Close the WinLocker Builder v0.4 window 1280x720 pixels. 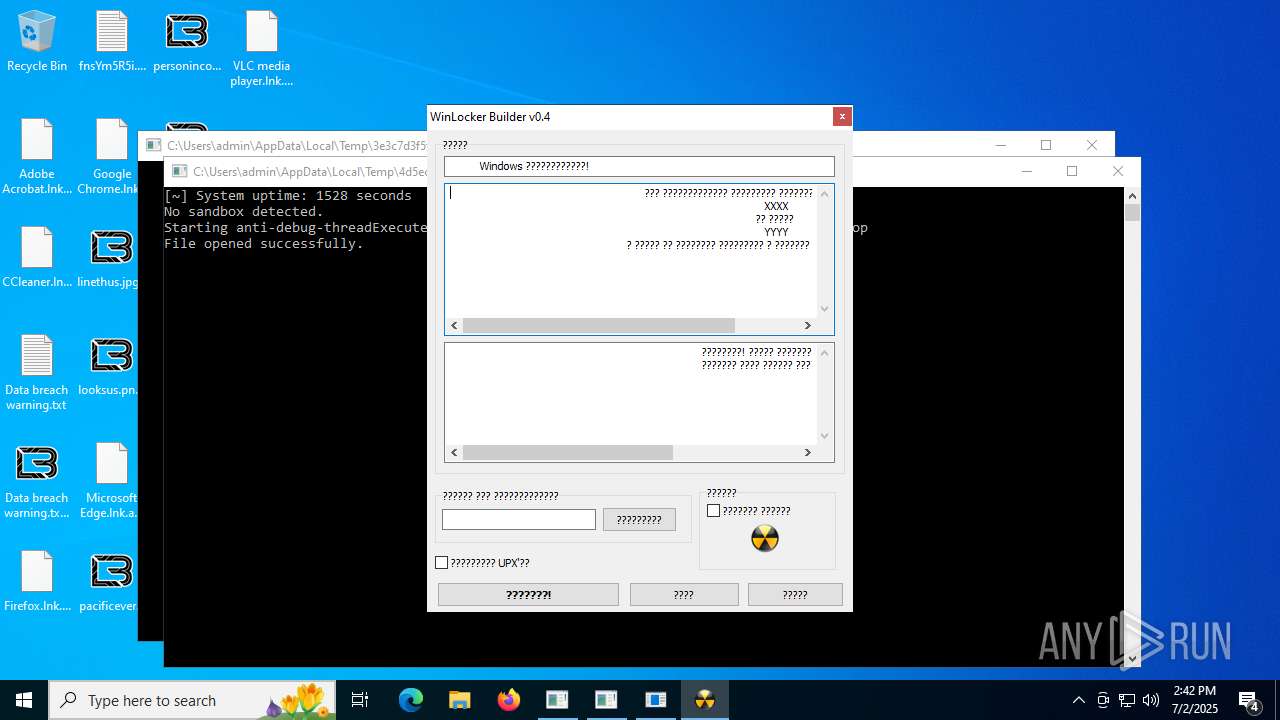click(842, 116)
